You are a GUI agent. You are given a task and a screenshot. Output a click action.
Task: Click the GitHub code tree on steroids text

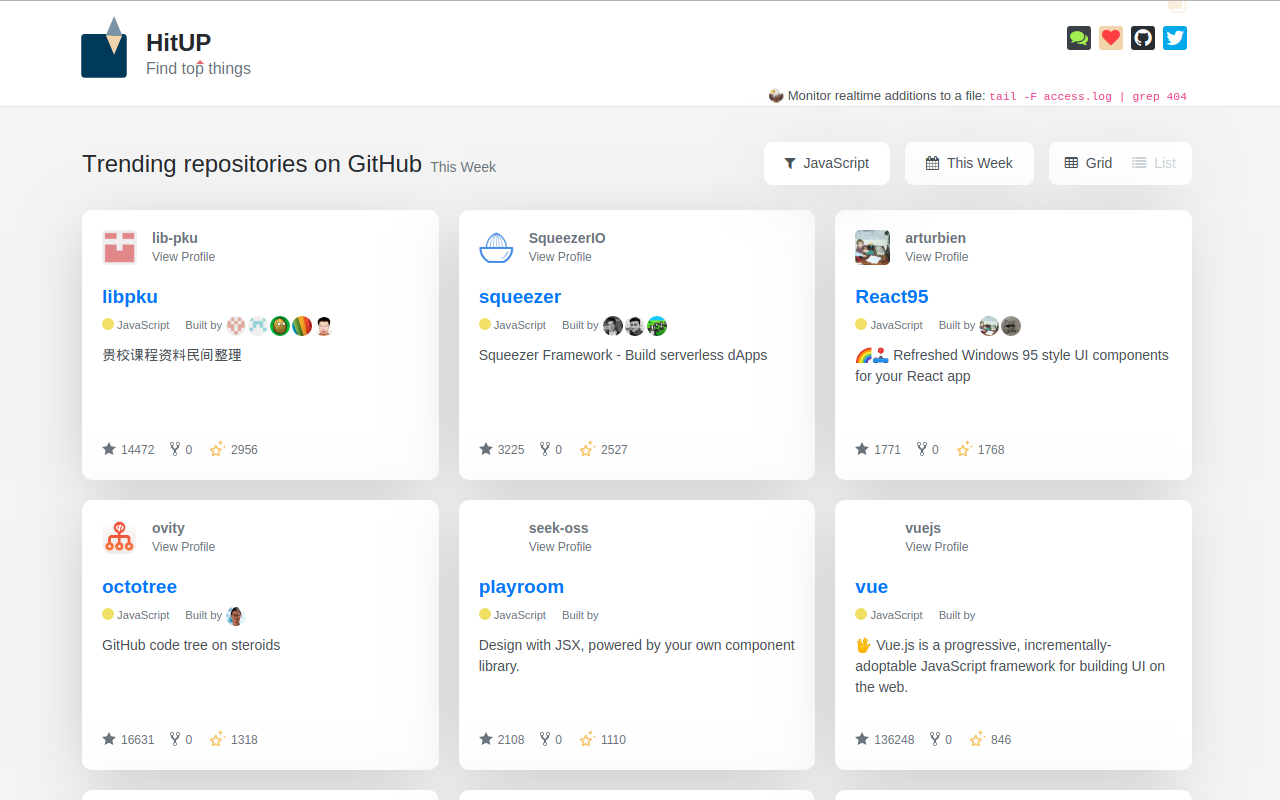(x=191, y=645)
